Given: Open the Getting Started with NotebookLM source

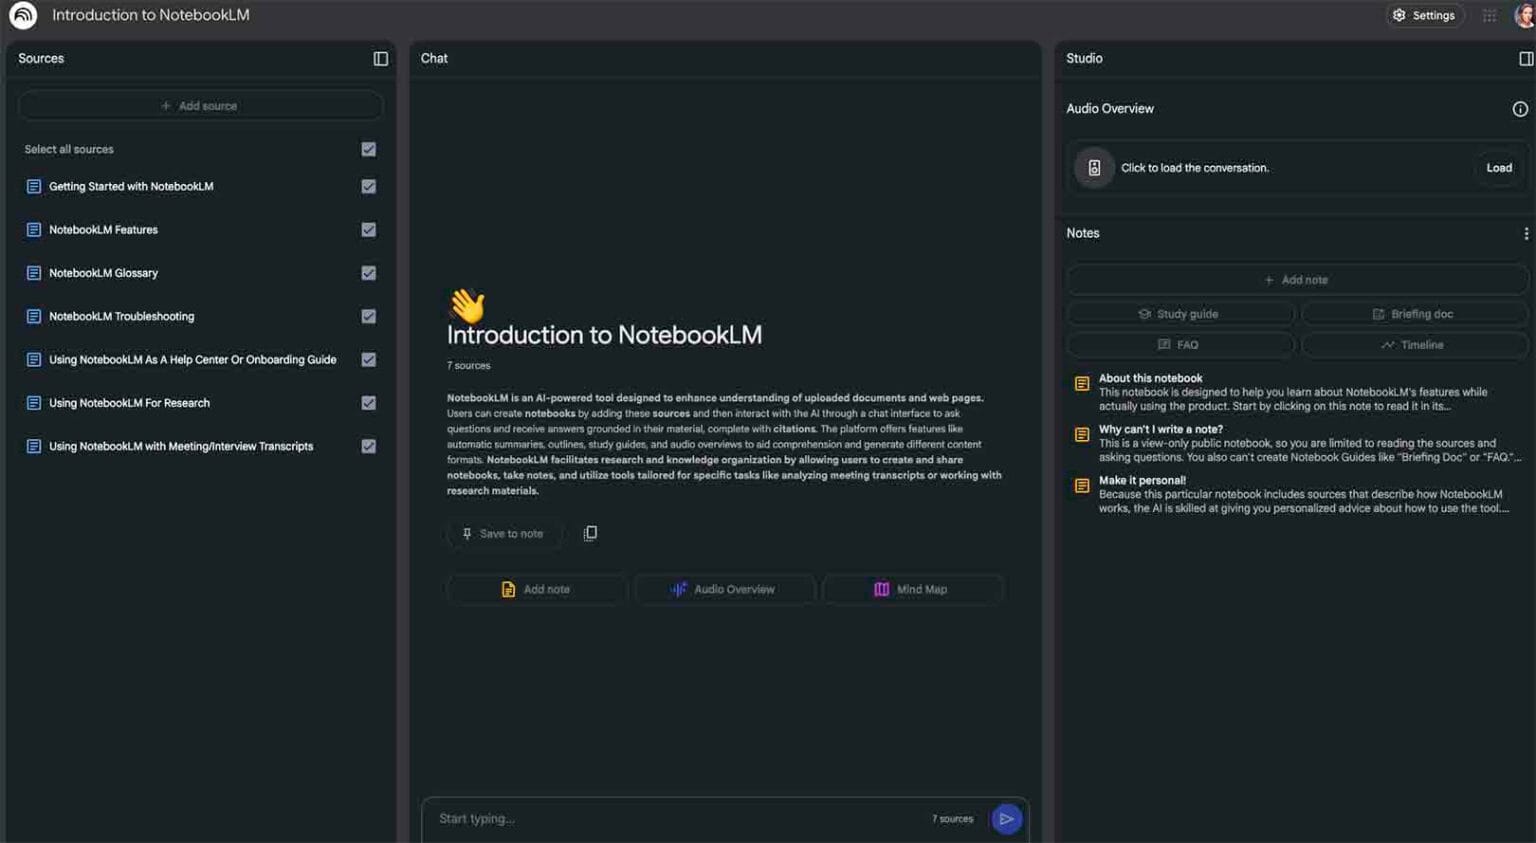Looking at the screenshot, I should coord(131,187).
